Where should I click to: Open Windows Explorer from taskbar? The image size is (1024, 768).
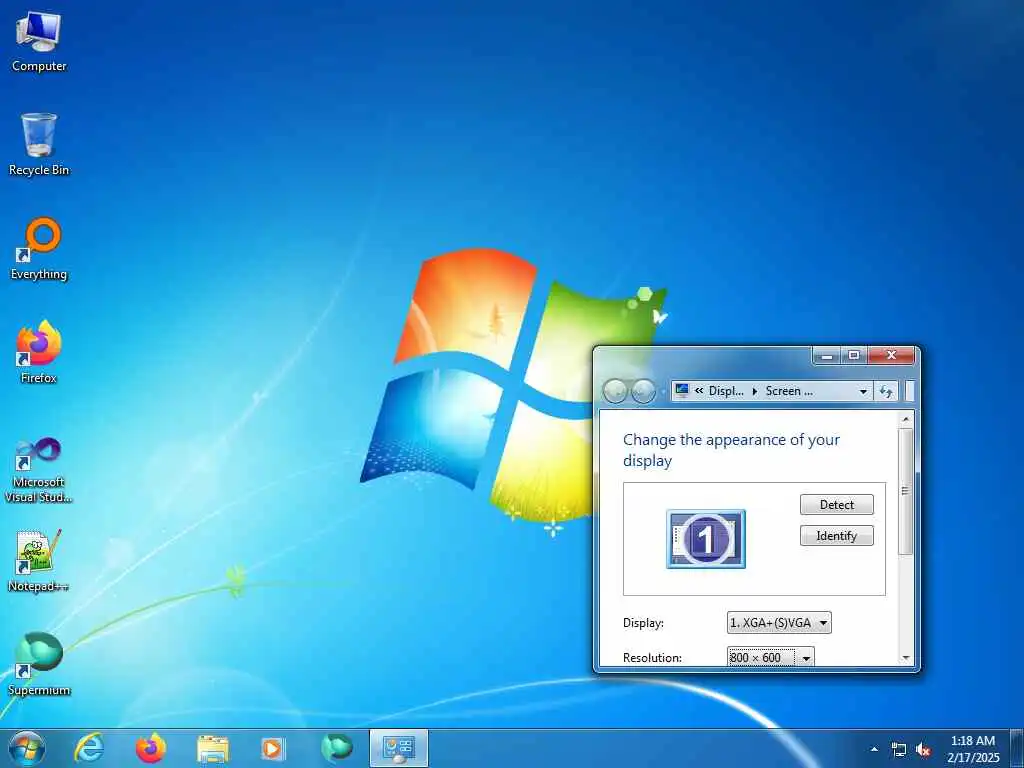[x=213, y=748]
